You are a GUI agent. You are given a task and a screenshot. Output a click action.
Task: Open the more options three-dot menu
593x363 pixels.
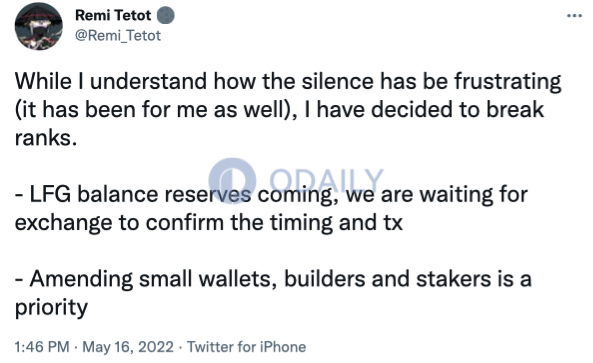pyautogui.click(x=574, y=16)
